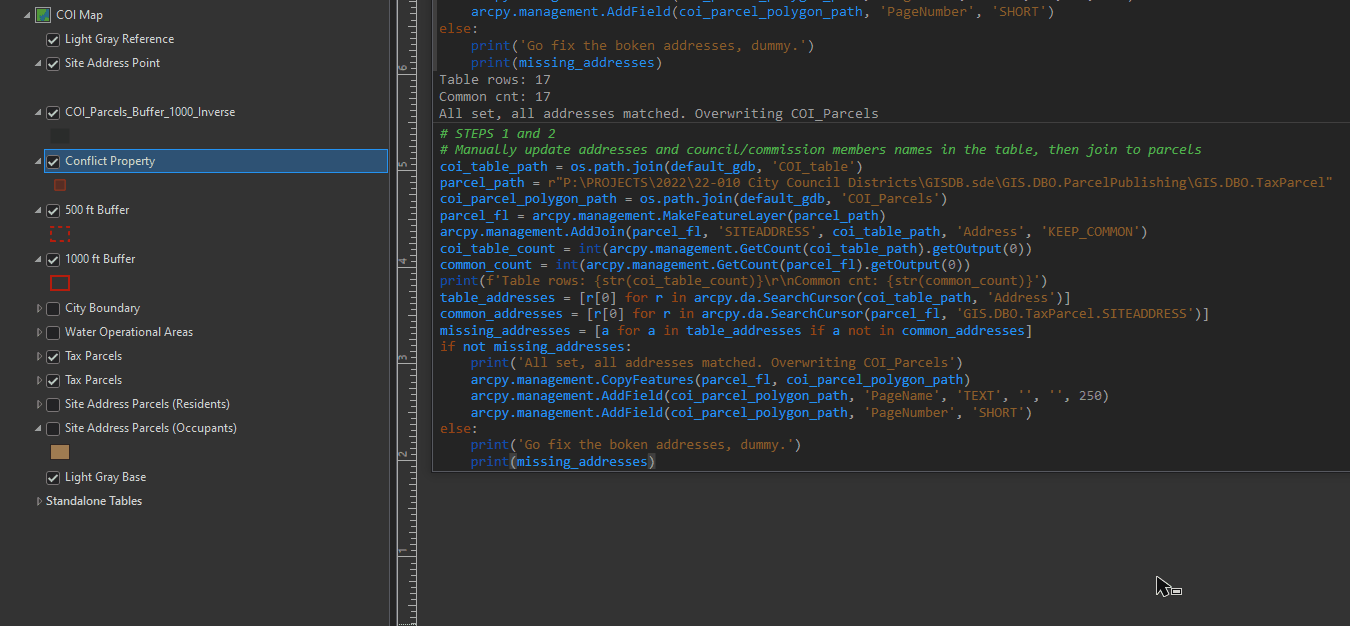1350x626 pixels.
Task: Collapse Site Address Parcels (Occupants) layer
Action: pyautogui.click(x=39, y=429)
